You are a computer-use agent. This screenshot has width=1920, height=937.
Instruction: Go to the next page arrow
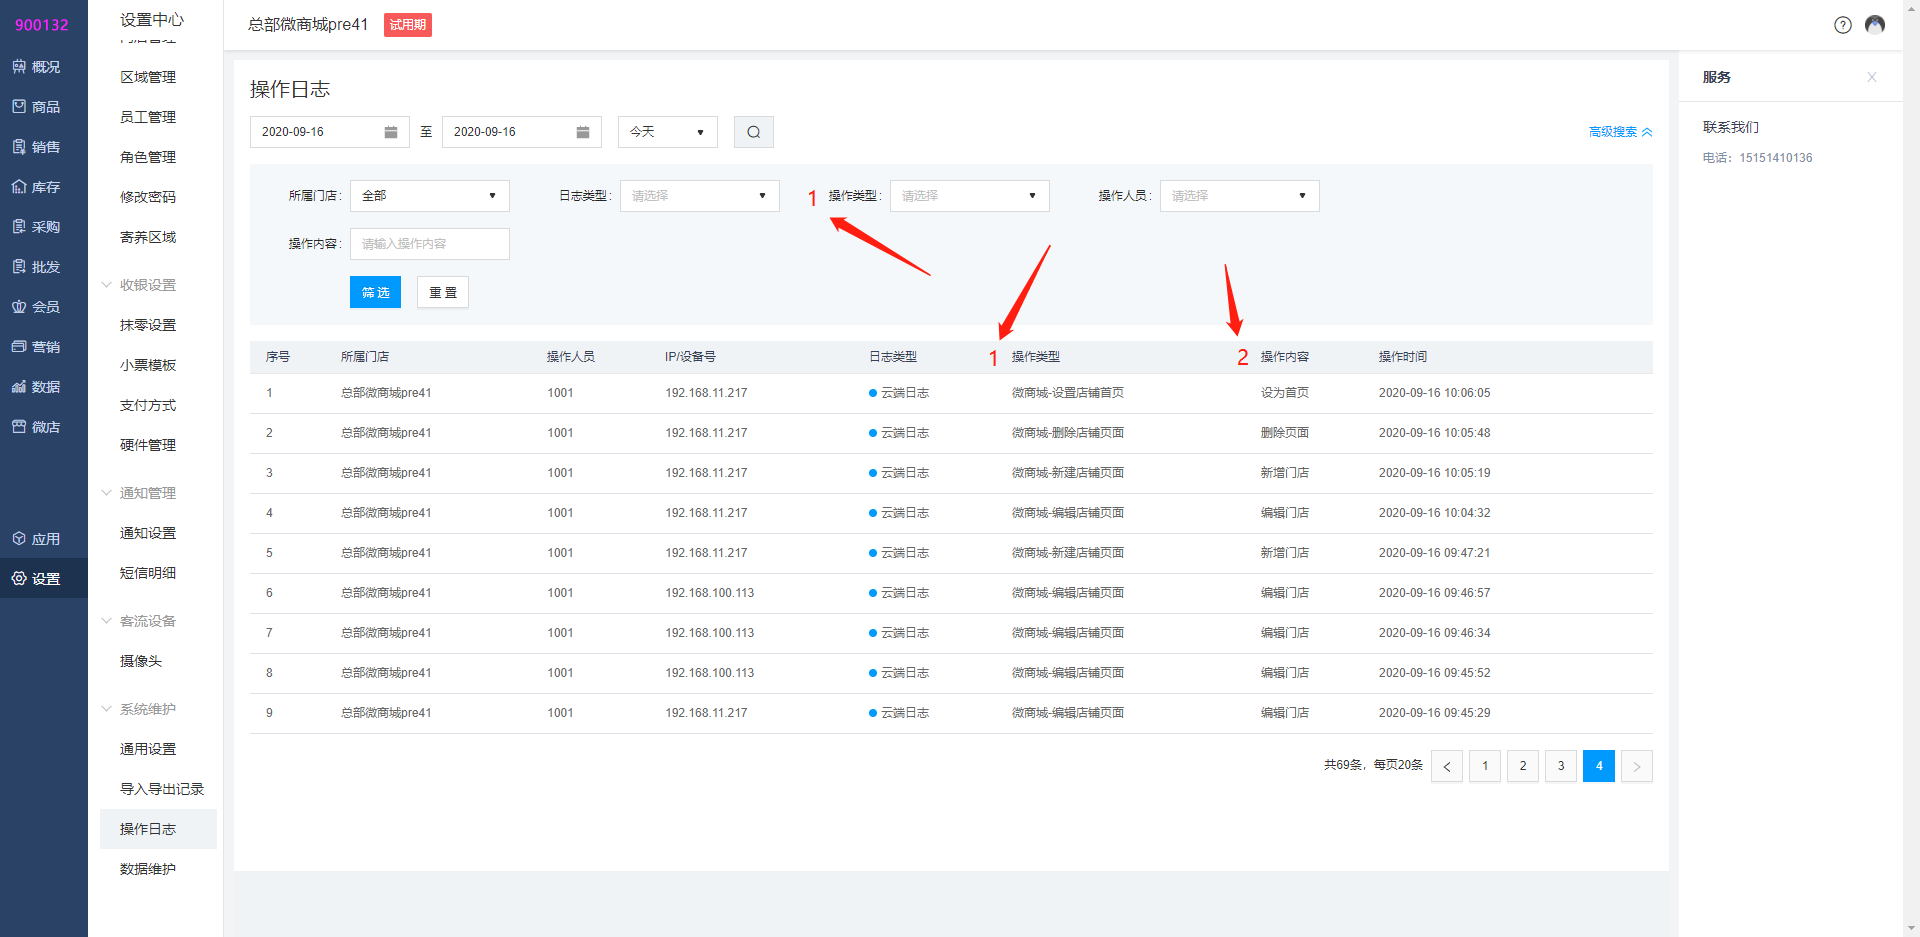(1636, 766)
